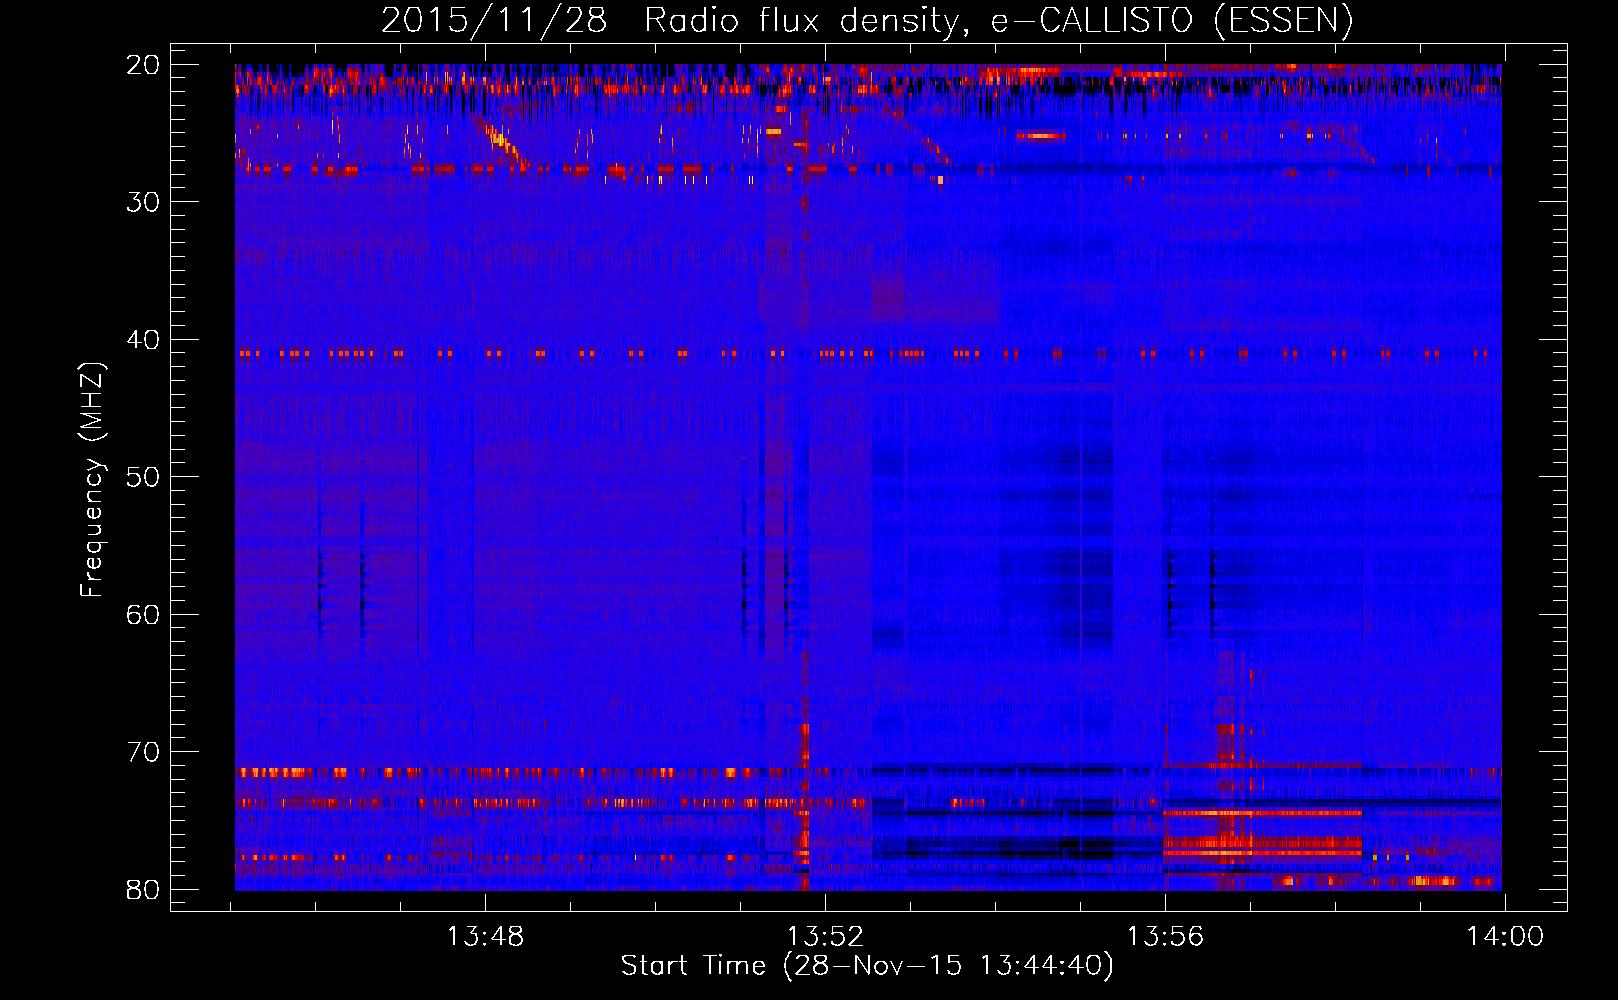Click the 30 frequency tick label
The height and width of the screenshot is (1000, 1618).
143,202
